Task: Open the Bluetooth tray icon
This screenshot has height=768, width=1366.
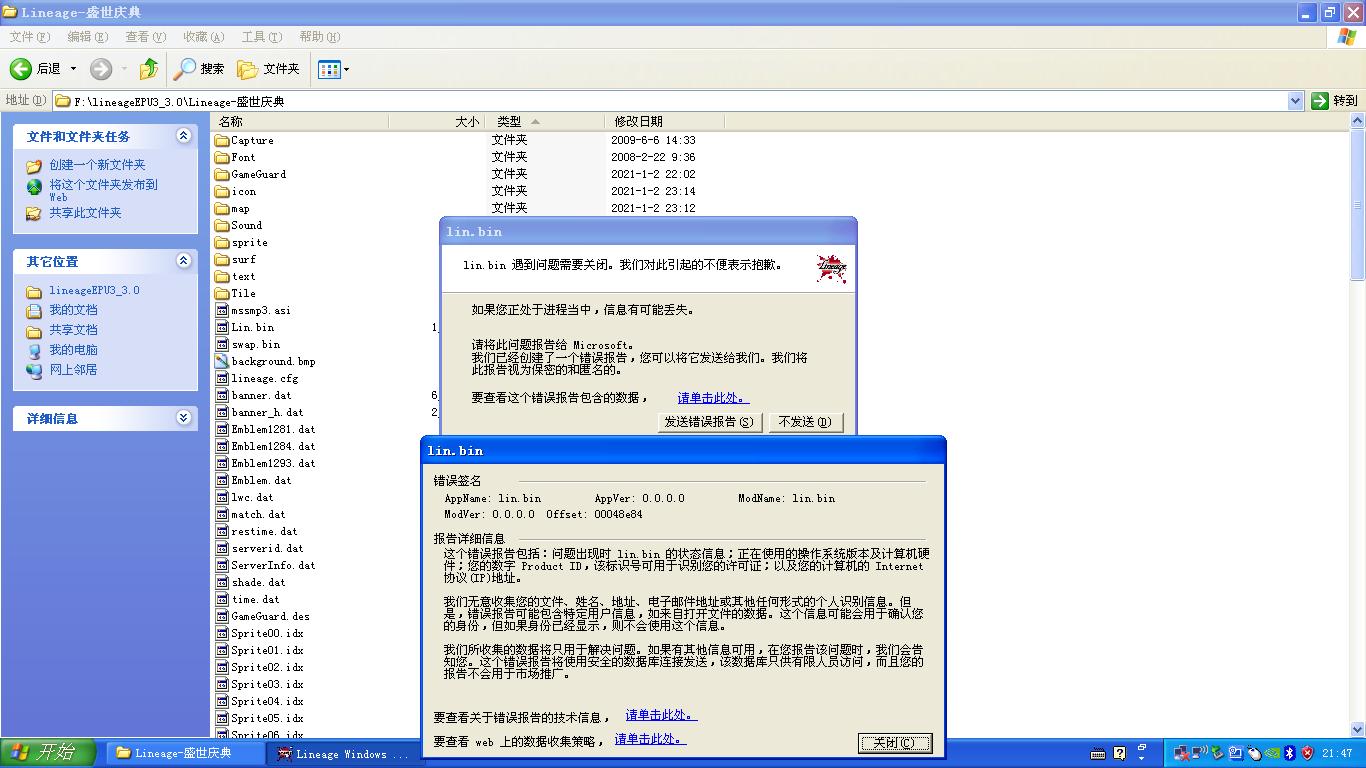Action: coord(1290,753)
